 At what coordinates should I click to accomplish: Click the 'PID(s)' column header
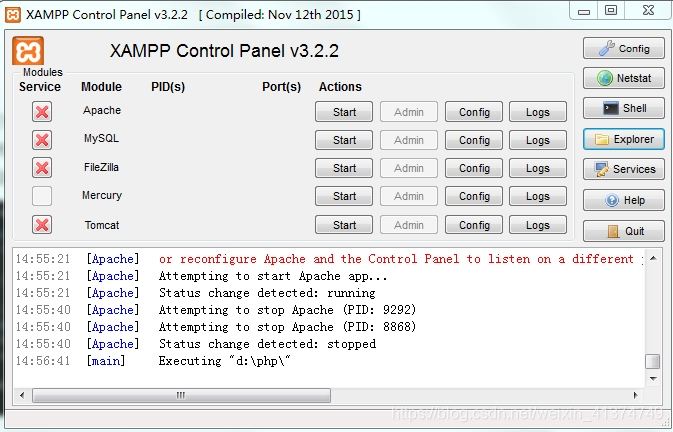(x=168, y=87)
